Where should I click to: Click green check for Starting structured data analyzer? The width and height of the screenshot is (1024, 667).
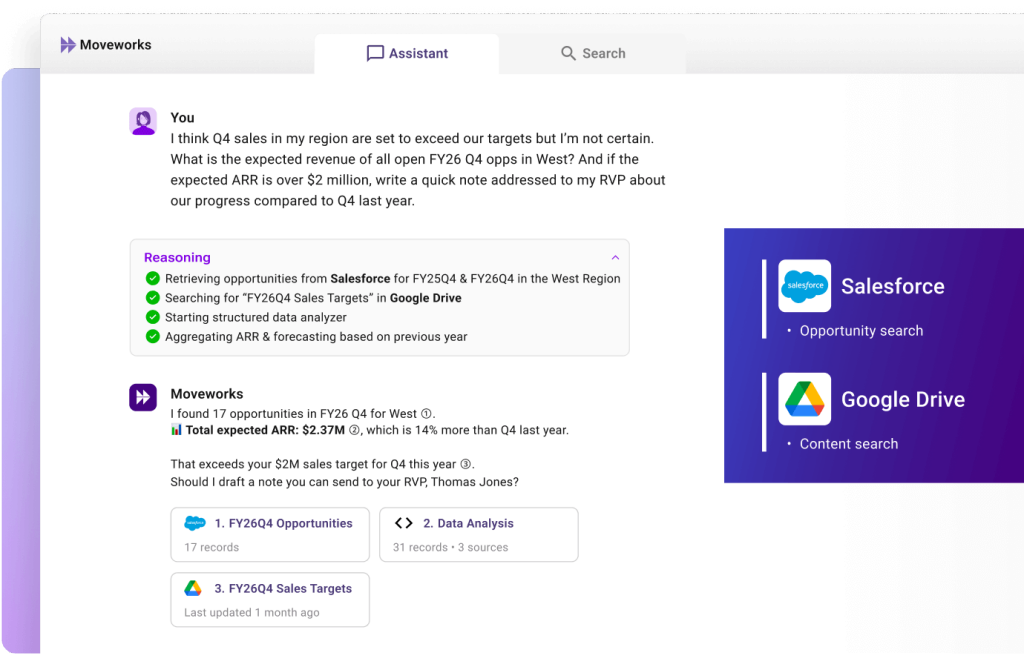point(153,317)
